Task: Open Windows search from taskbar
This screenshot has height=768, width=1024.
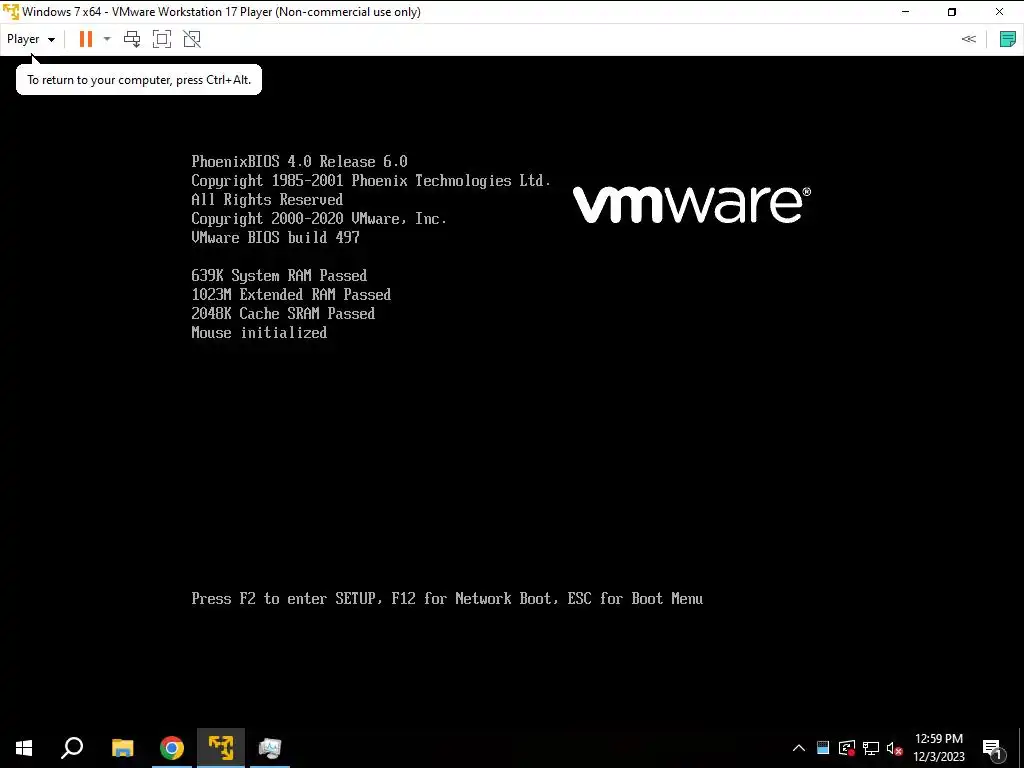Action: pyautogui.click(x=72, y=748)
